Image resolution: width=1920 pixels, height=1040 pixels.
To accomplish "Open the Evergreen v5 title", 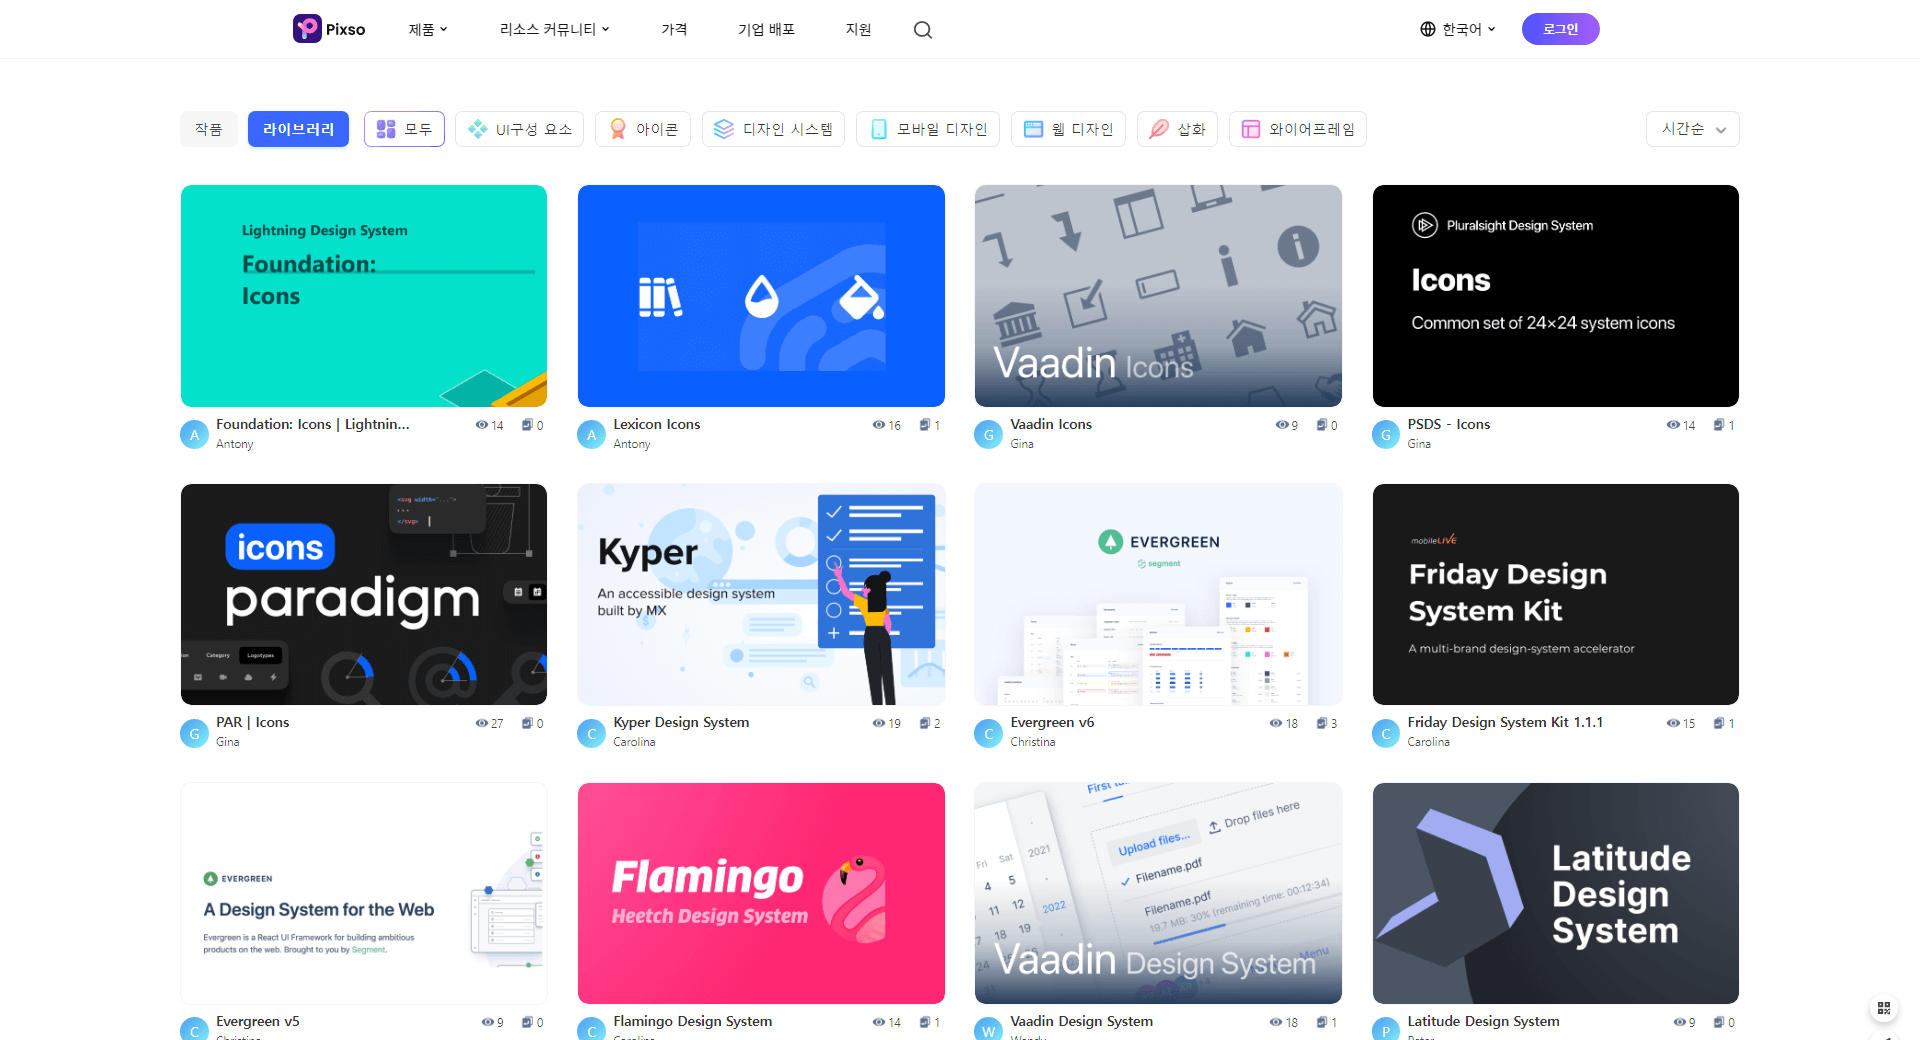I will pos(257,1021).
